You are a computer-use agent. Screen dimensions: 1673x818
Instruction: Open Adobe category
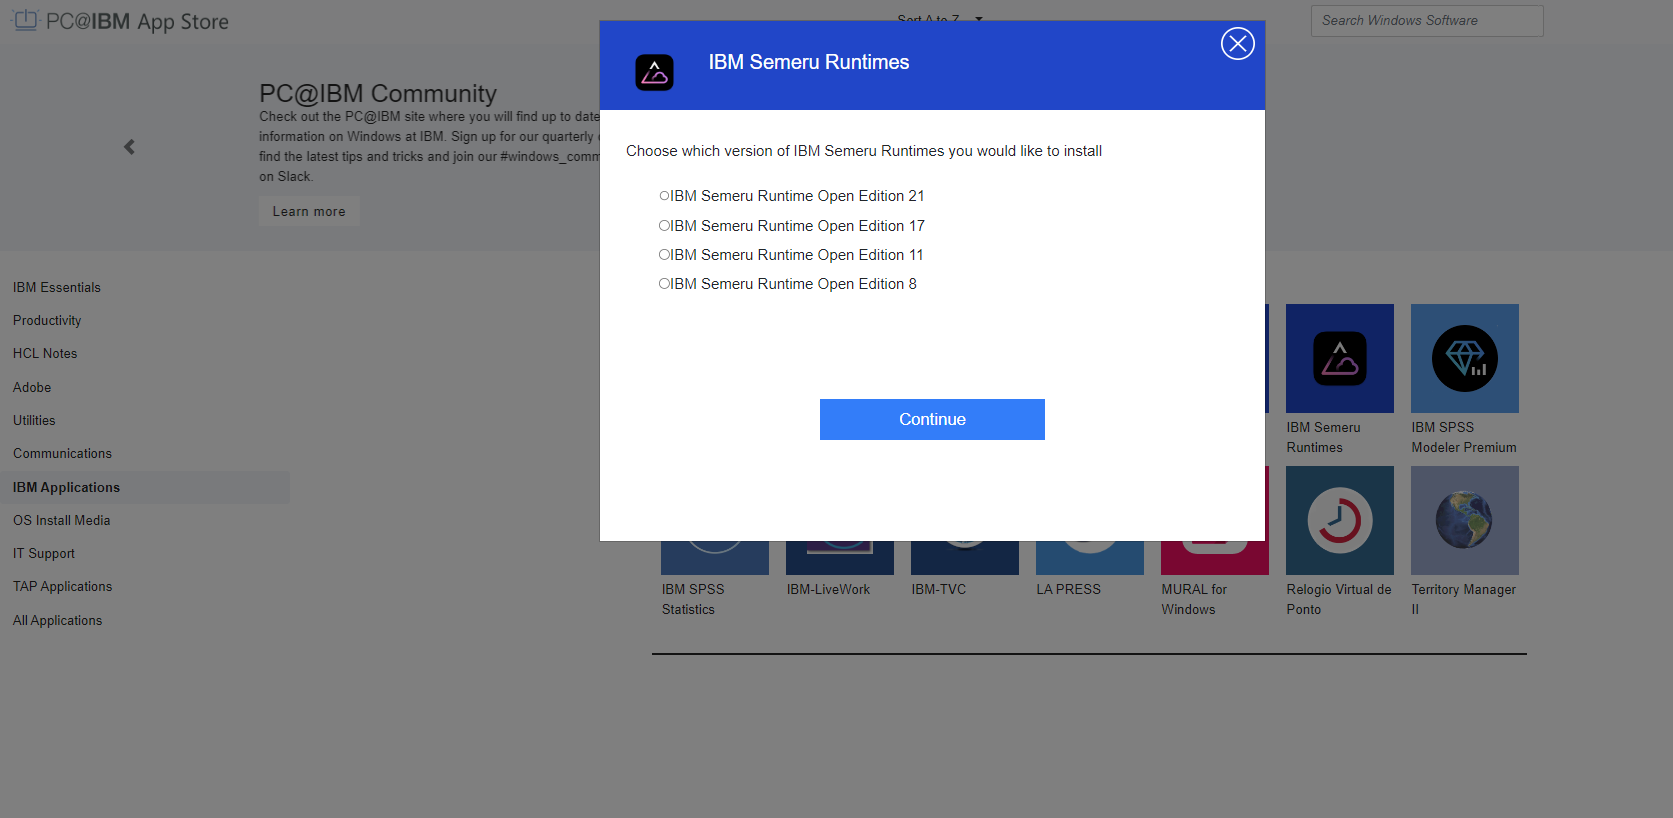click(32, 387)
